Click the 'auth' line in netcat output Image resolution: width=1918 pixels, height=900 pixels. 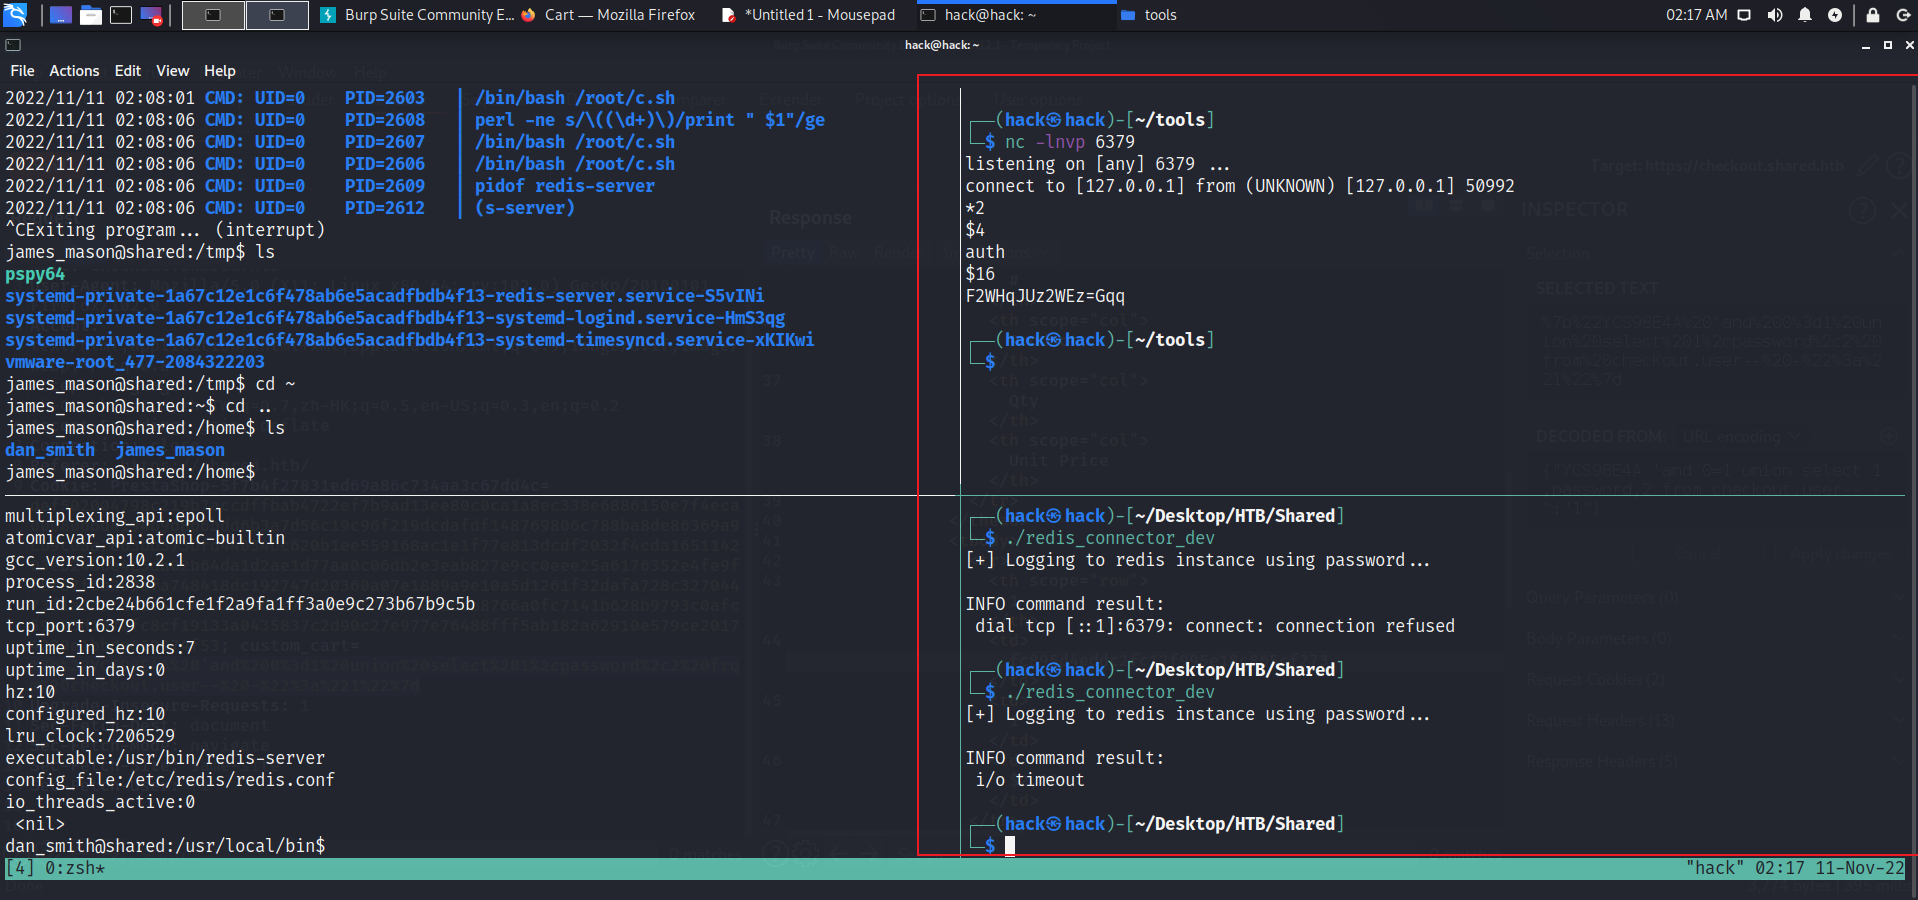pyautogui.click(x=985, y=252)
